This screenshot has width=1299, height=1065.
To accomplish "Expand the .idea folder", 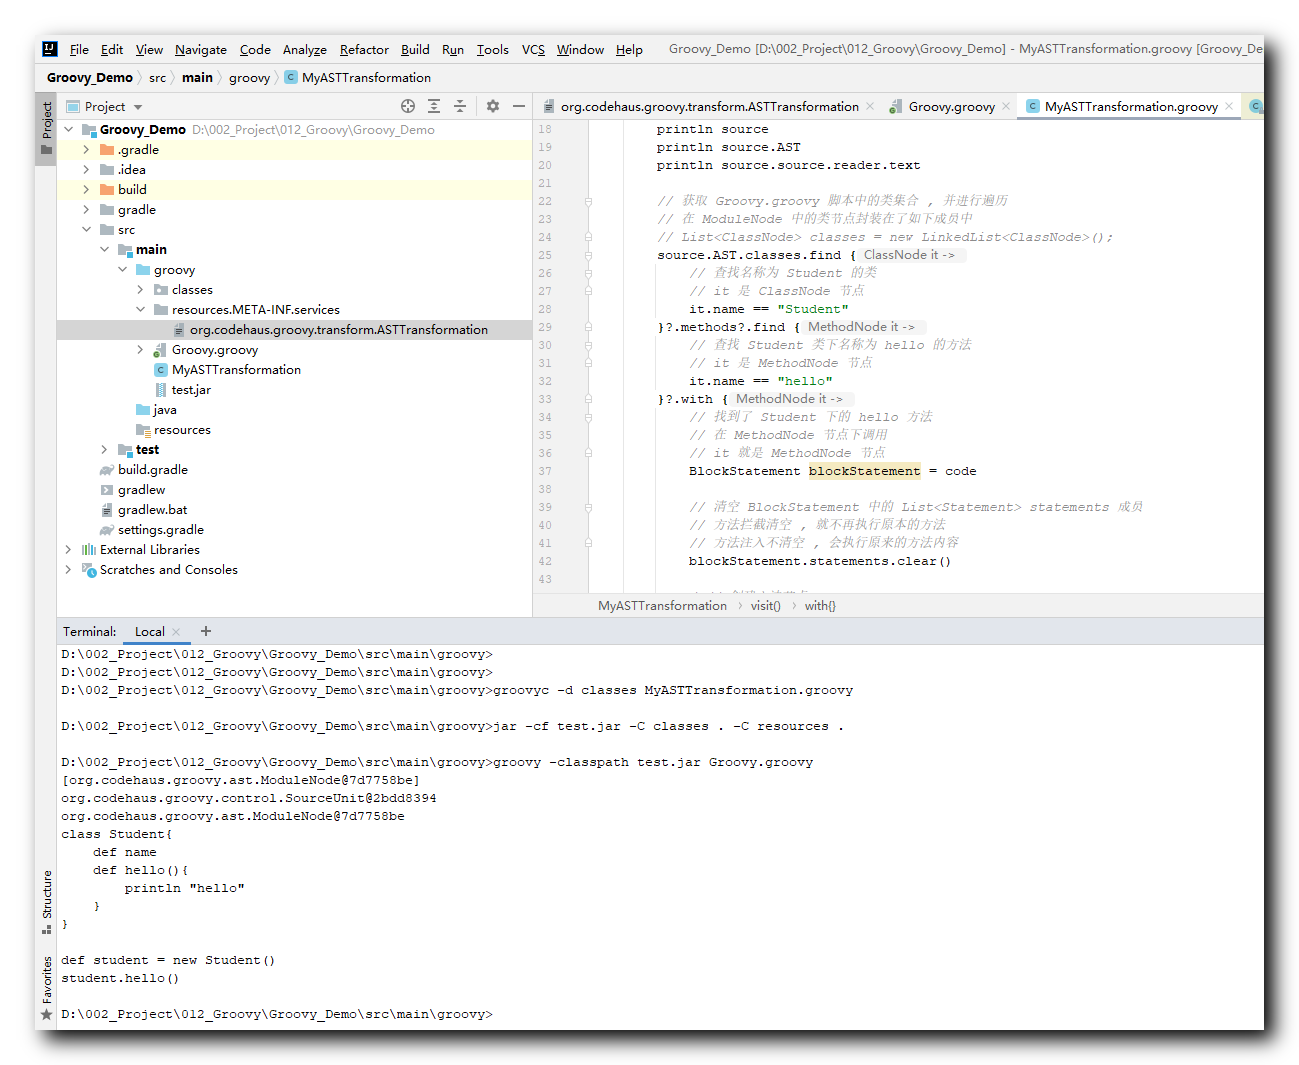I will pos(86,170).
